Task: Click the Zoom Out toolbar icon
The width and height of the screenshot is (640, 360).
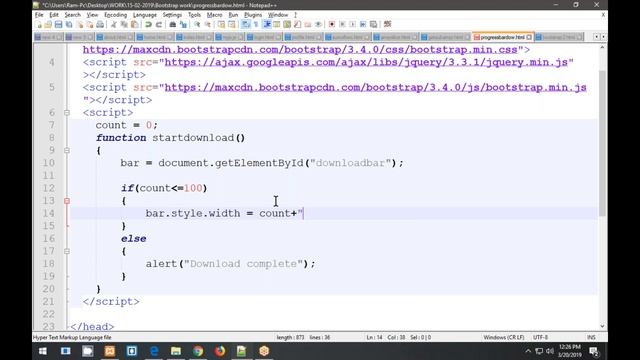Action: pos(208,24)
